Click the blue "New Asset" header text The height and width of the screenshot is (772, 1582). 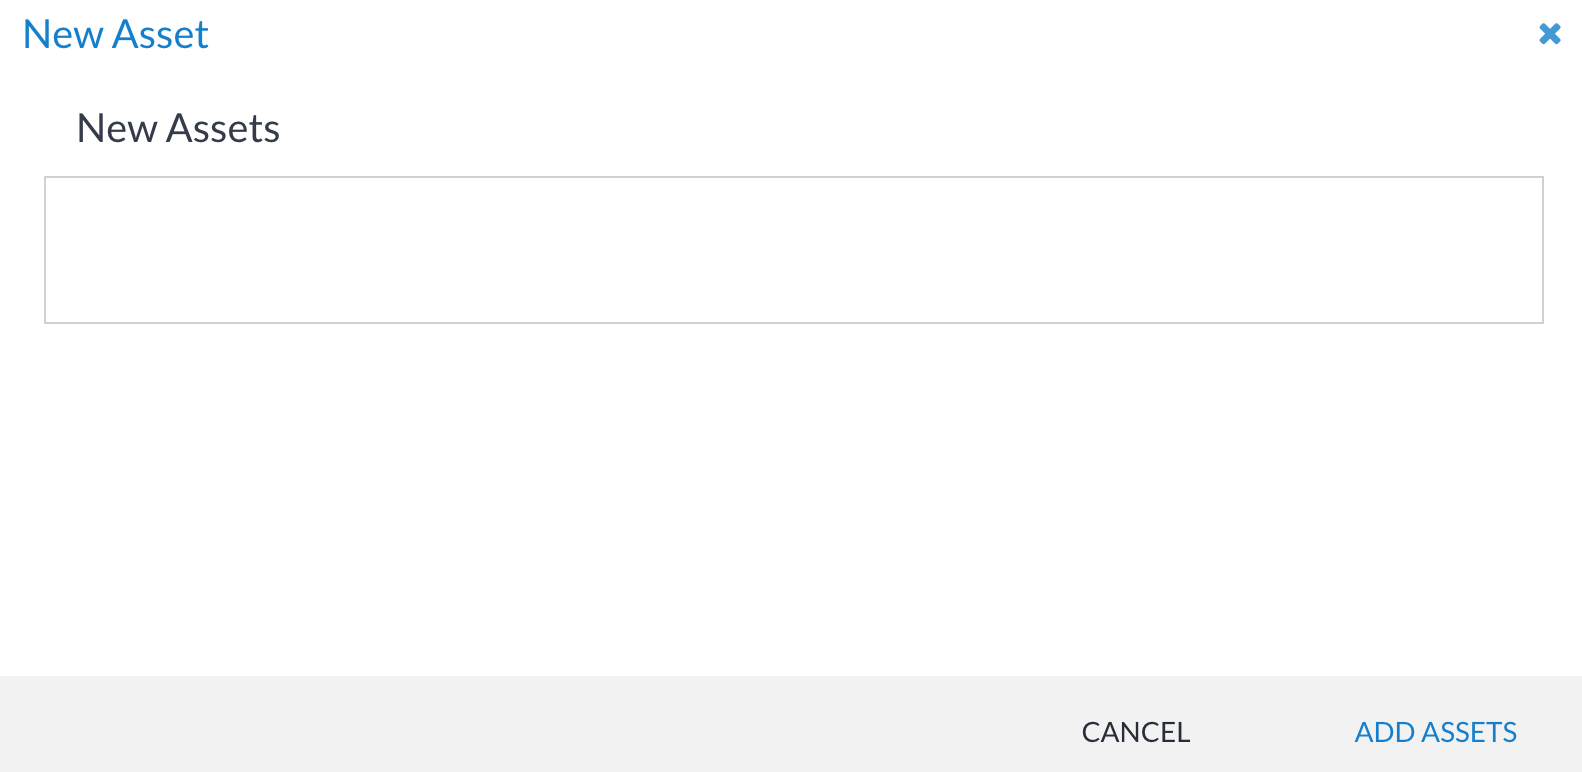116,35
